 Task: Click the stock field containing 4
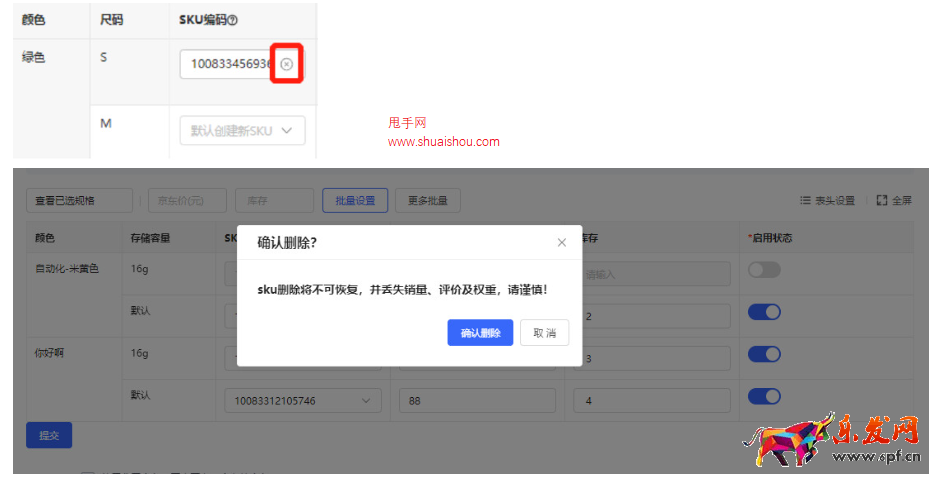[652, 401]
